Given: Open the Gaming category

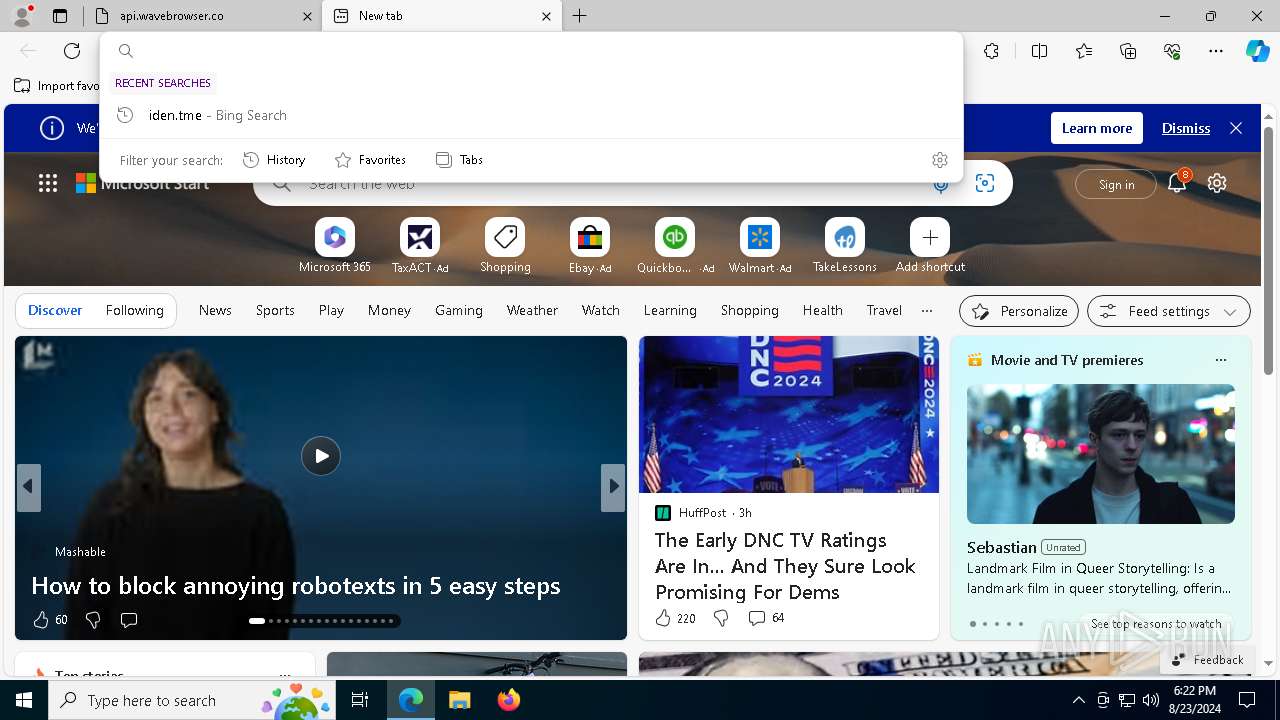Looking at the screenshot, I should pos(459,310).
